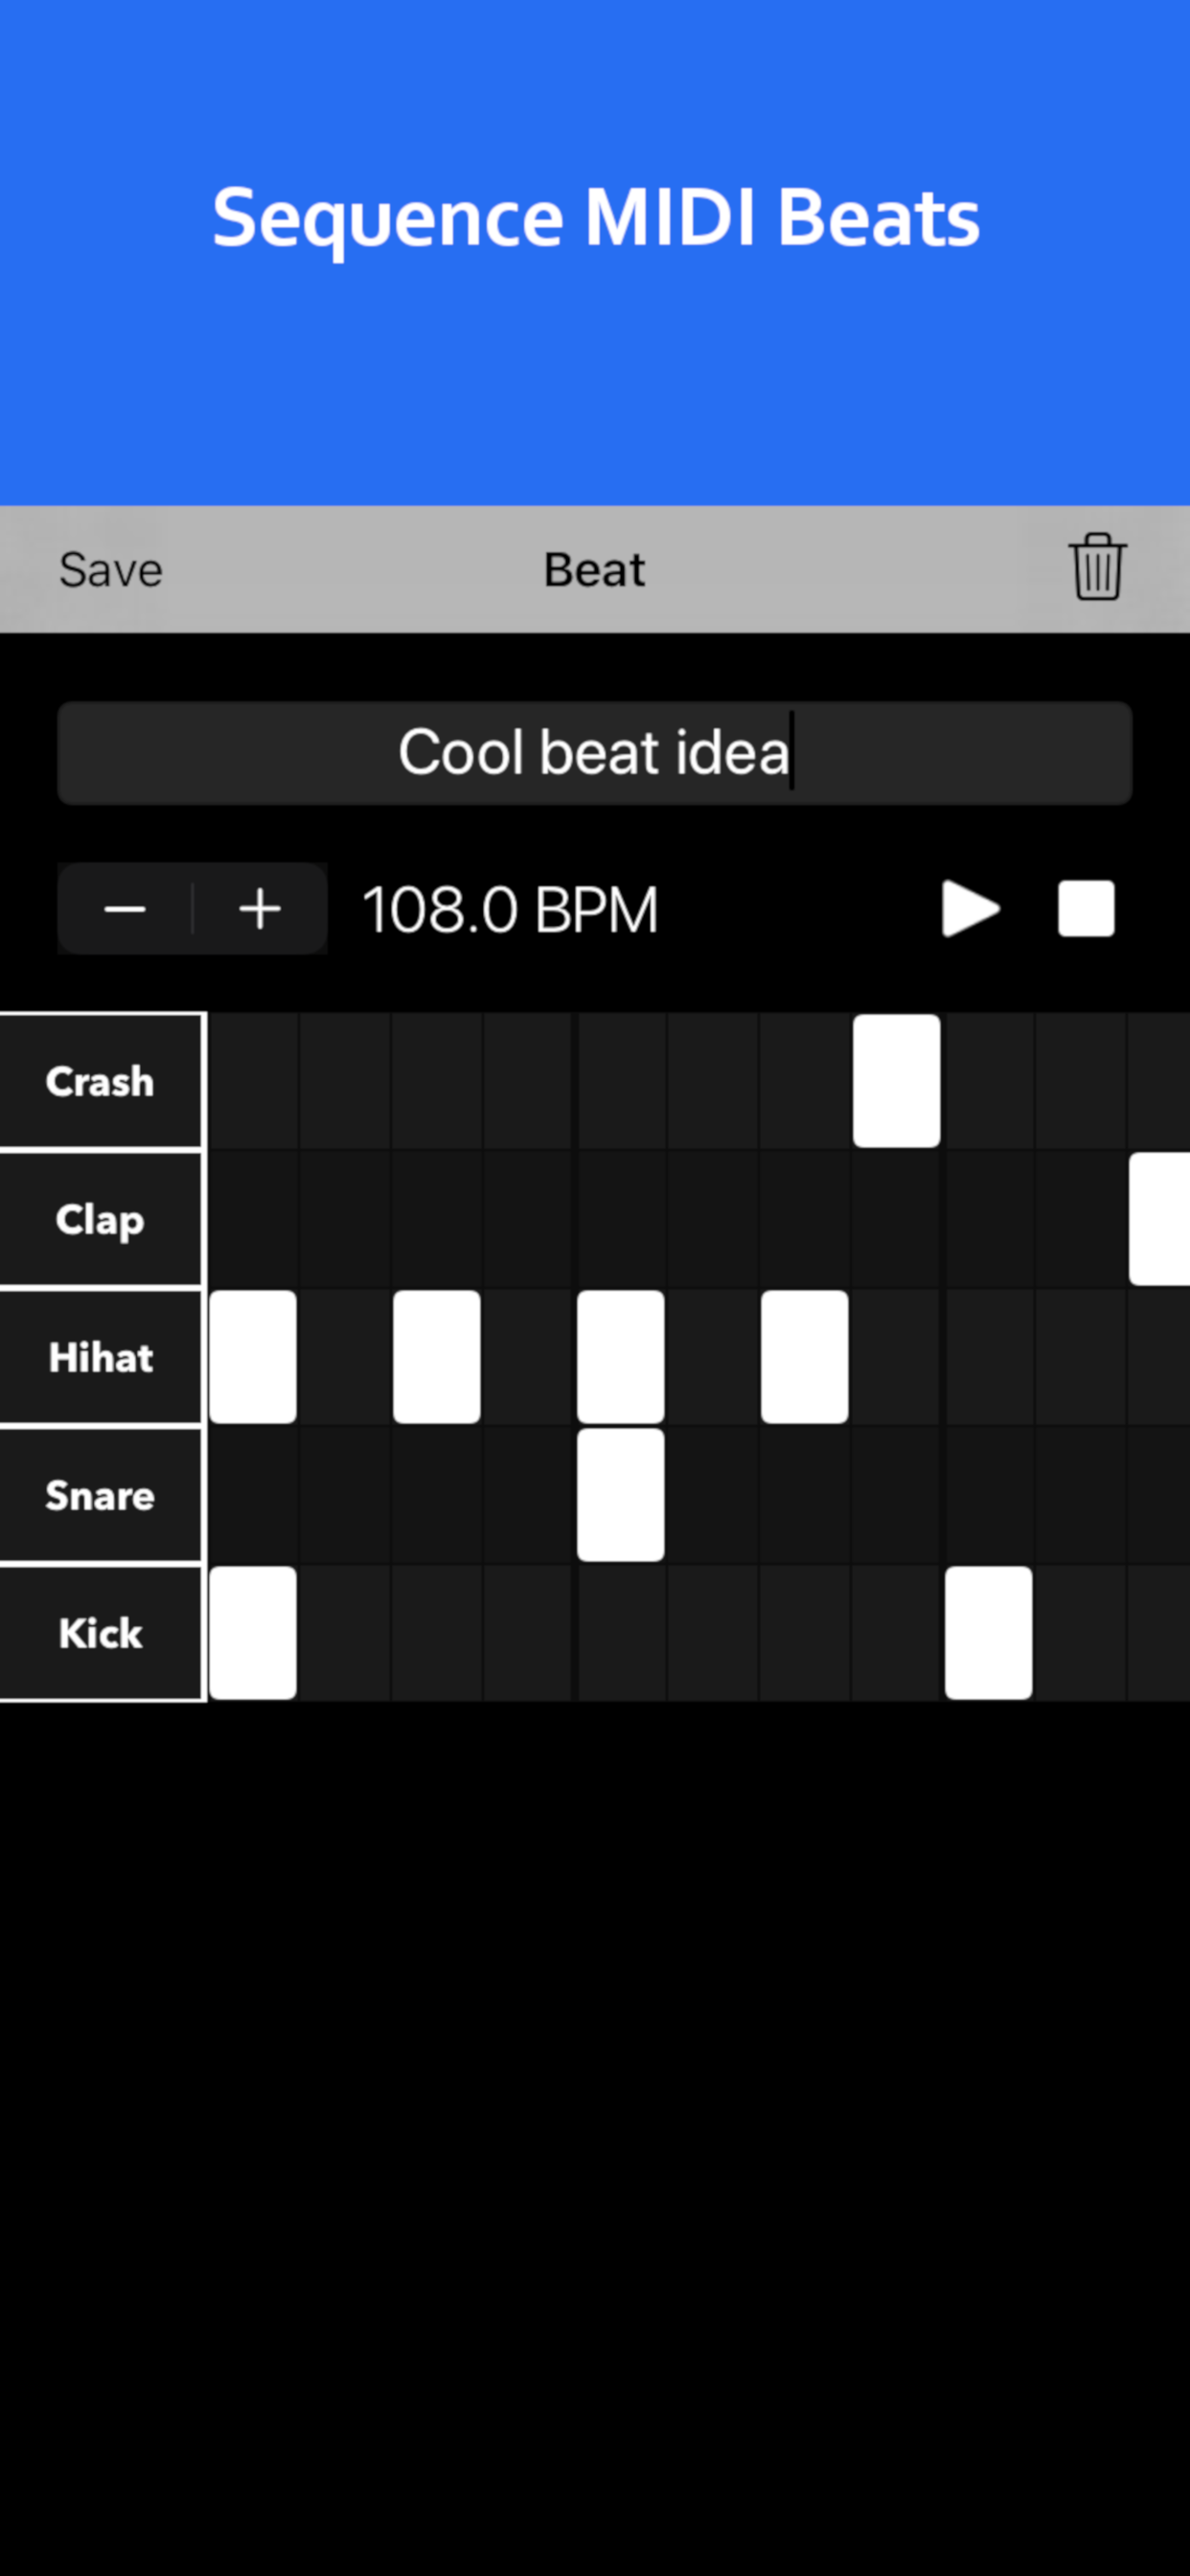Toggle off the Crash note near step six
1190x2576 pixels.
[x=895, y=1080]
